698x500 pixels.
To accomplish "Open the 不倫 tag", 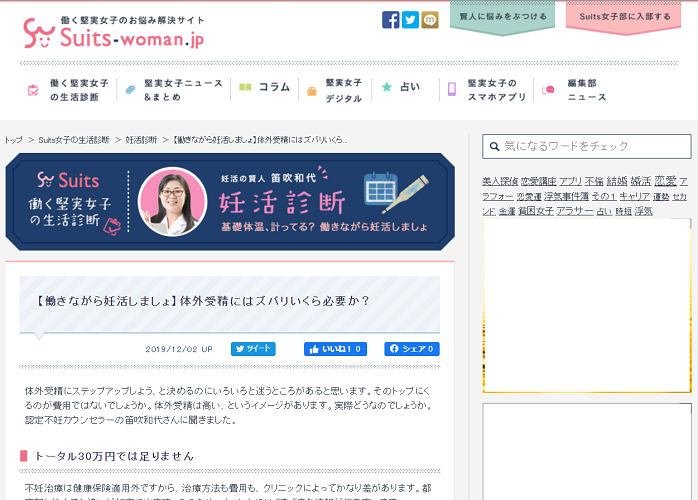I will [594, 181].
